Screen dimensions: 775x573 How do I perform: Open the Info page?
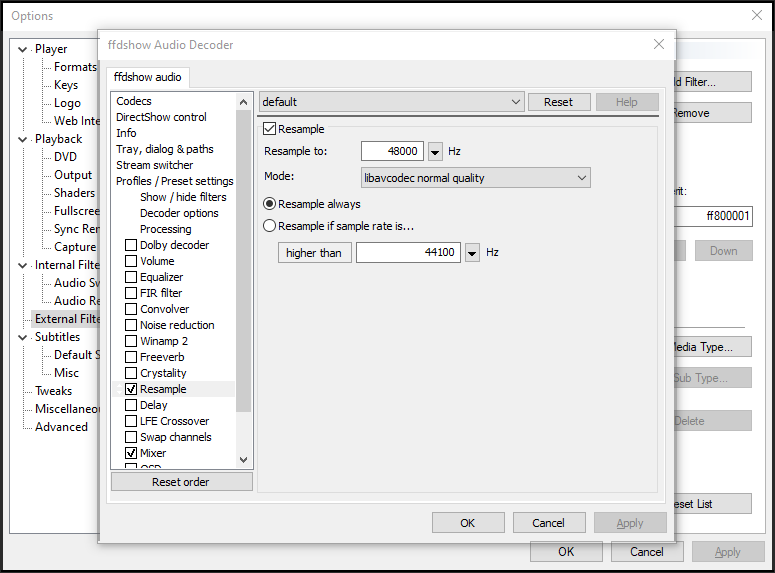pos(126,133)
